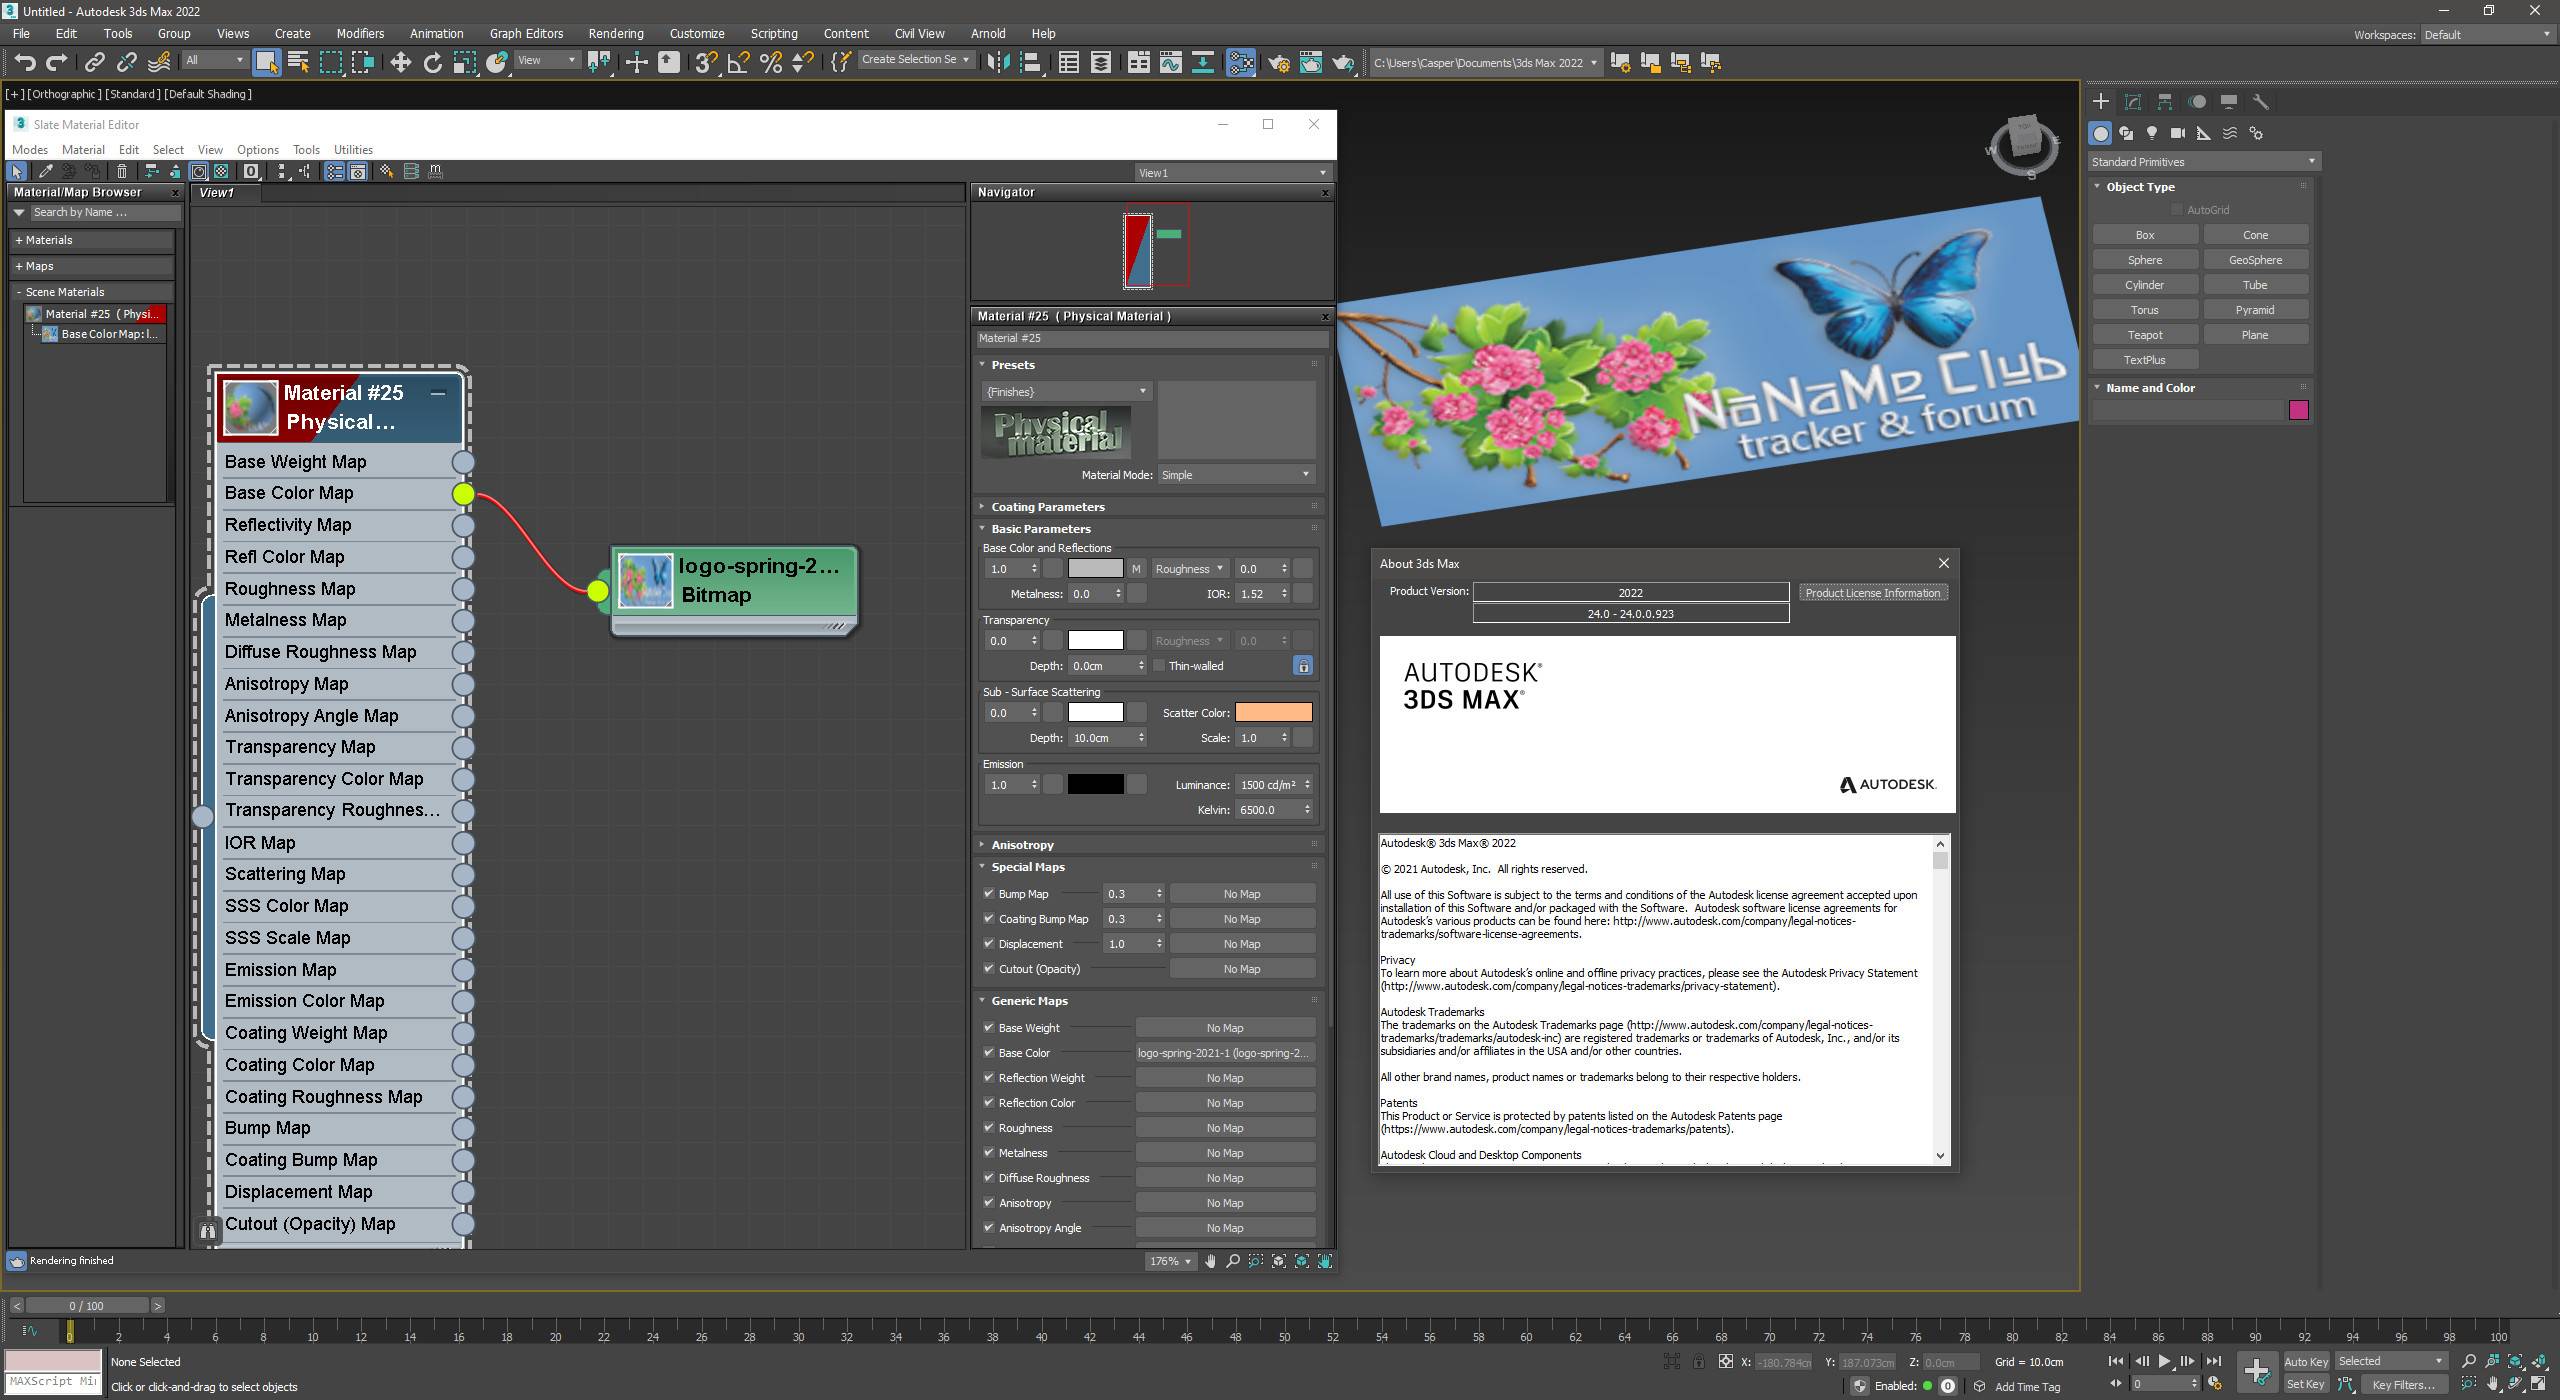Open the (Finishes) presets dropdown
2560x1400 pixels.
click(x=1066, y=391)
